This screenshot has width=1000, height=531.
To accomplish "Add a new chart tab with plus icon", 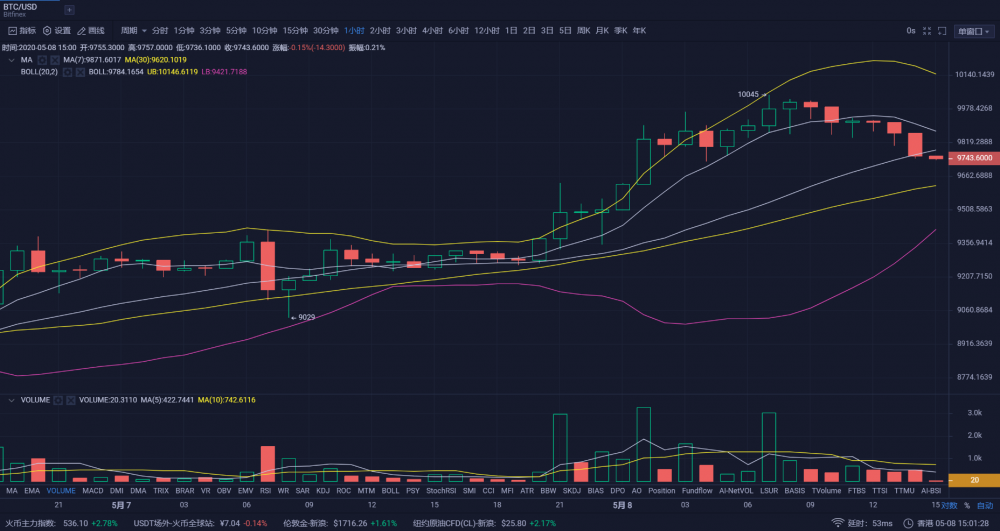I will (69, 10).
